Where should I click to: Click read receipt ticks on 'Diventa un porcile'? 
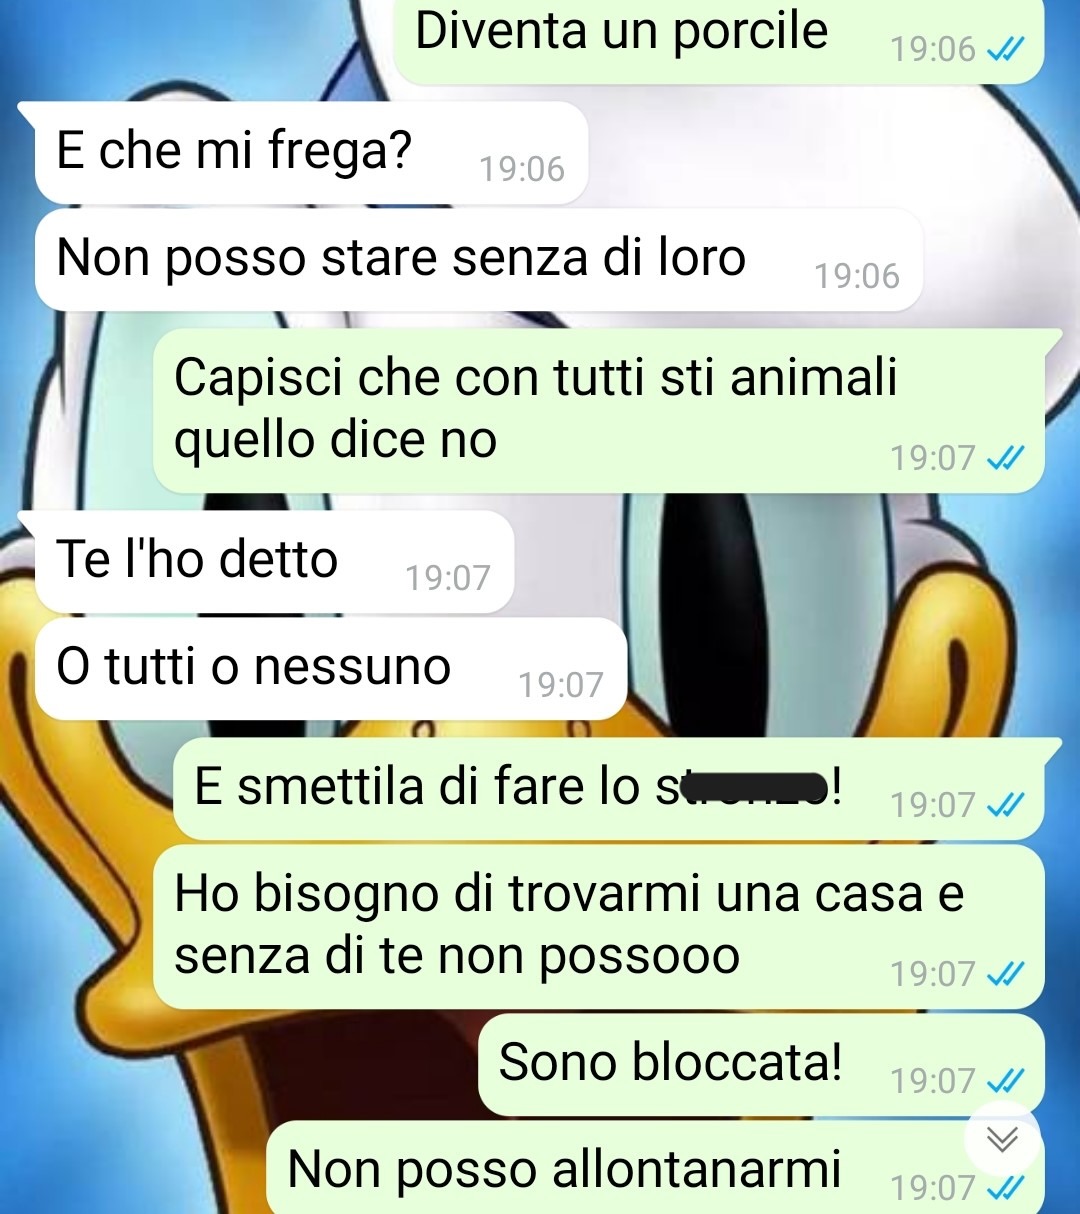[1005, 49]
